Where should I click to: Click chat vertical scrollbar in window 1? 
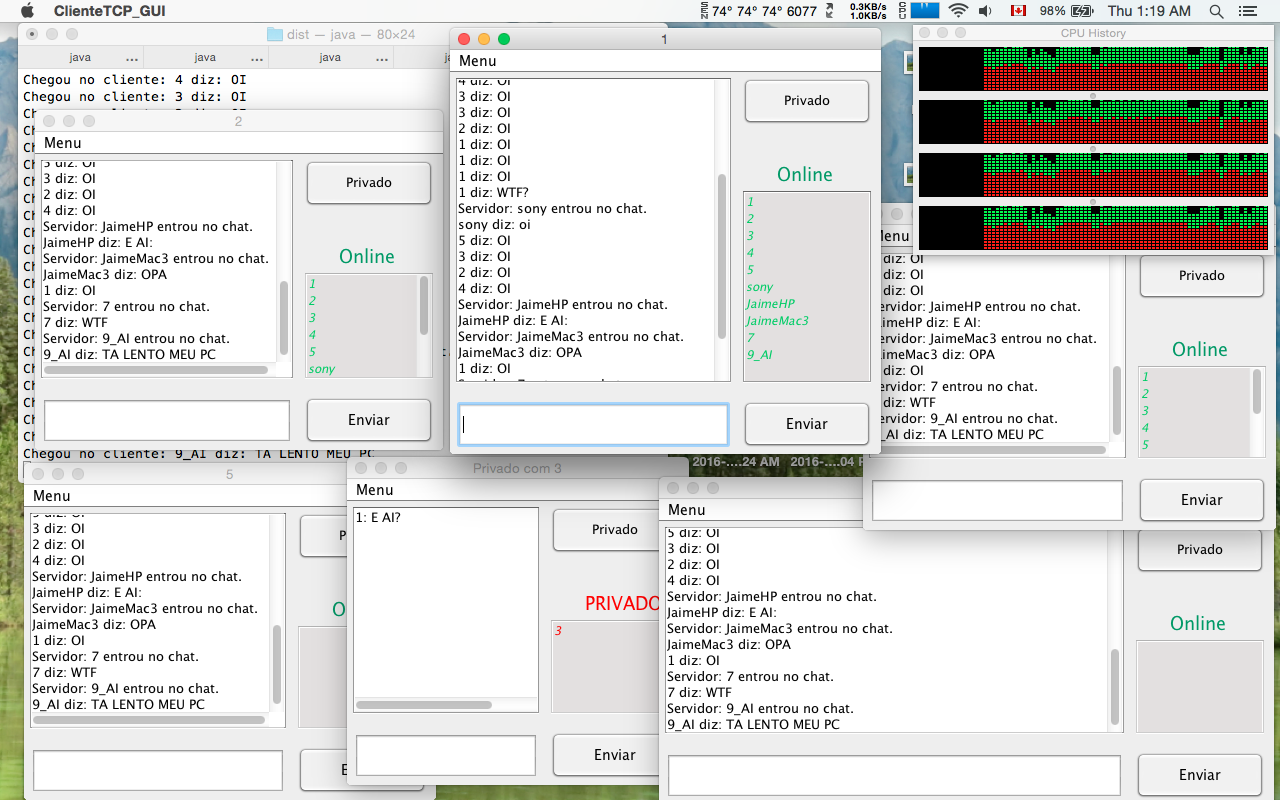[722, 255]
